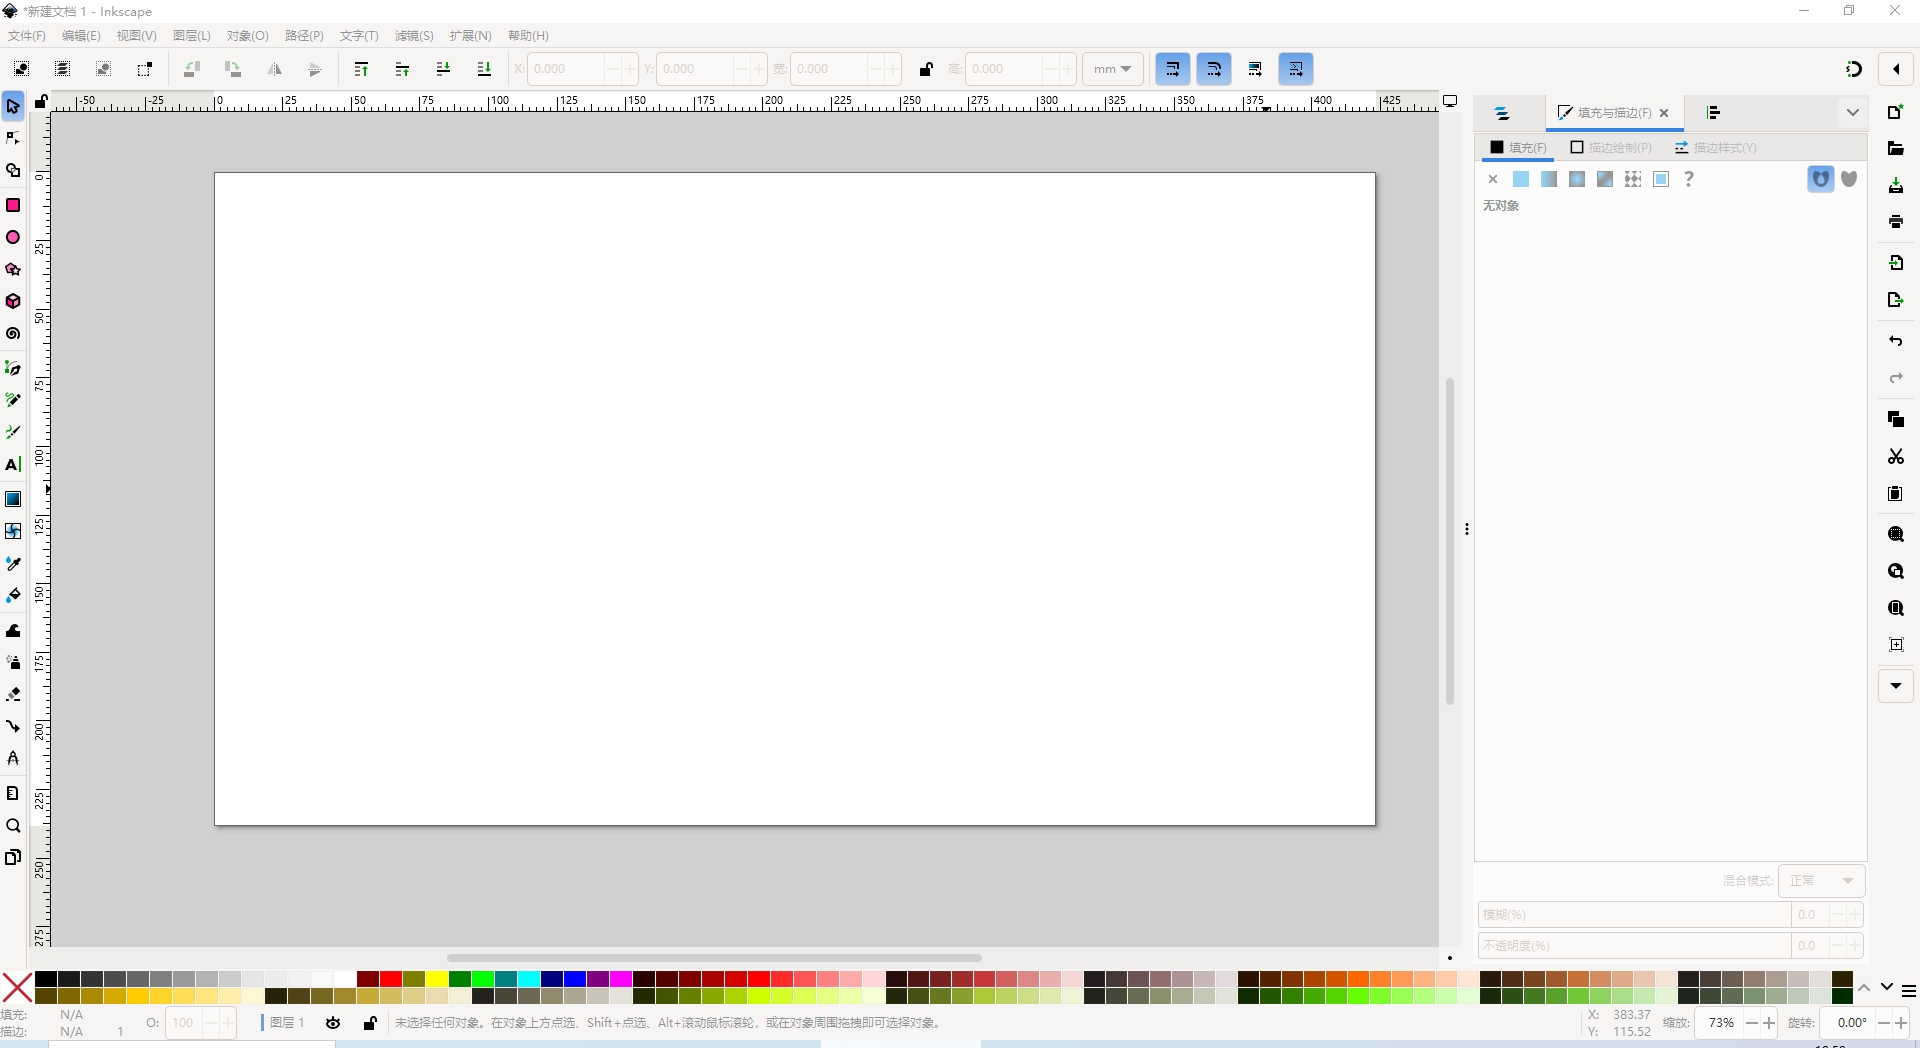1920x1048 pixels.
Task: Select the Rectangle tool
Action: click(13, 205)
